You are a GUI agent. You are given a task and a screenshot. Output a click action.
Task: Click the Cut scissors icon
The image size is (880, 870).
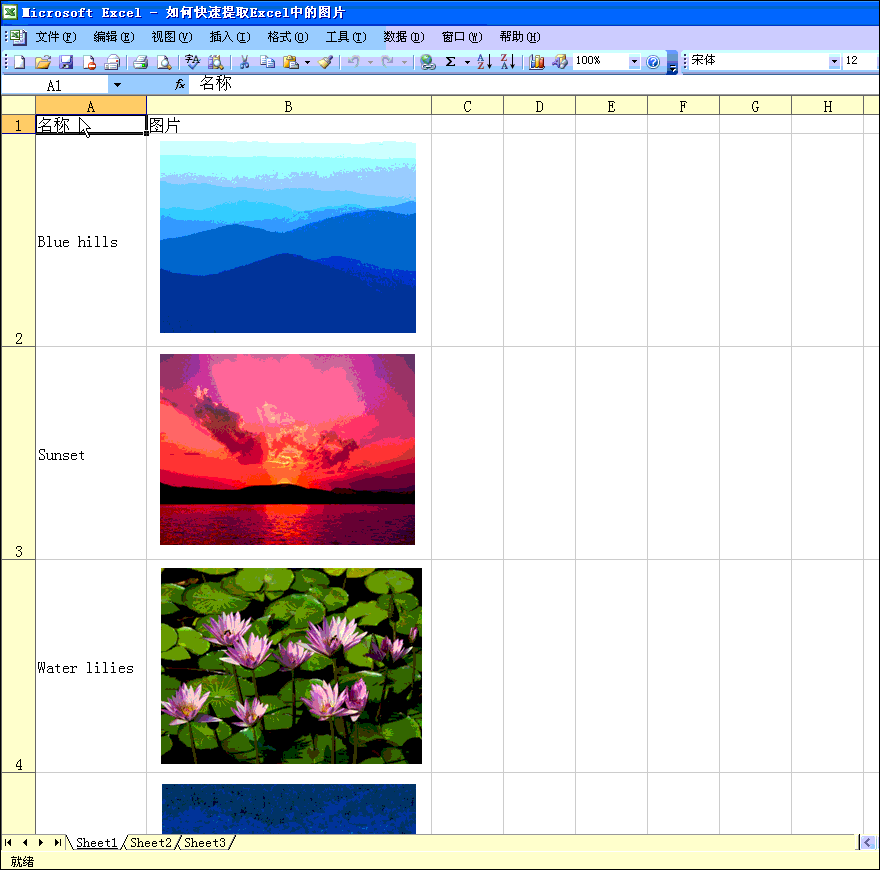tap(243, 62)
